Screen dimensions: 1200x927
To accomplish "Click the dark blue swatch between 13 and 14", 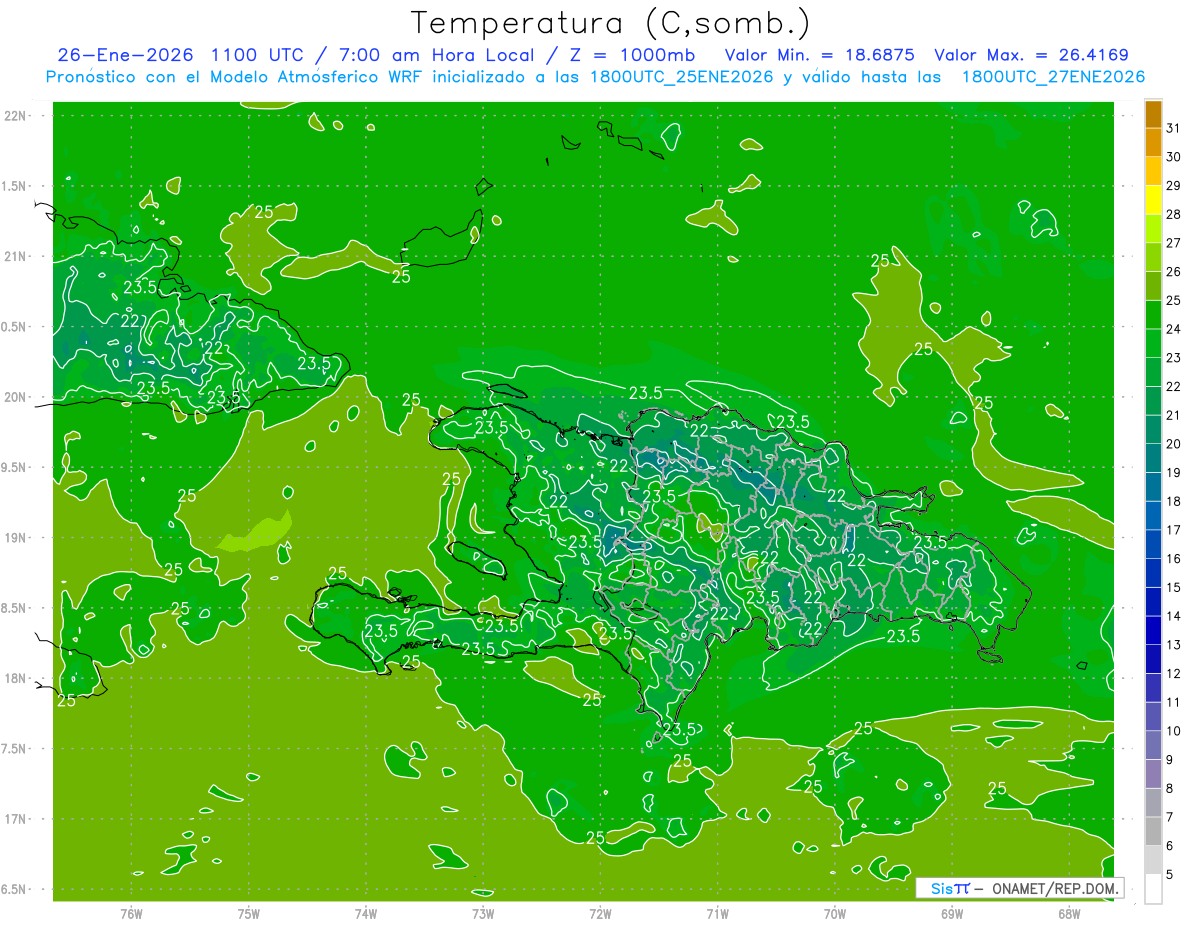I will 1153,631.
